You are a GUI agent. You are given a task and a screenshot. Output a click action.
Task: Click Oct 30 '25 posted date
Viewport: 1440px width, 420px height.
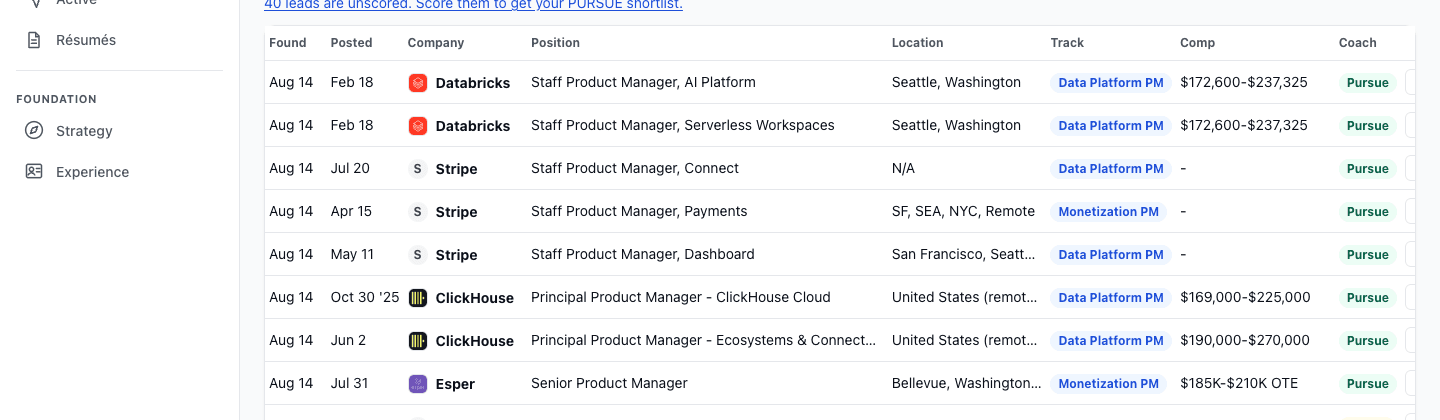(x=365, y=297)
